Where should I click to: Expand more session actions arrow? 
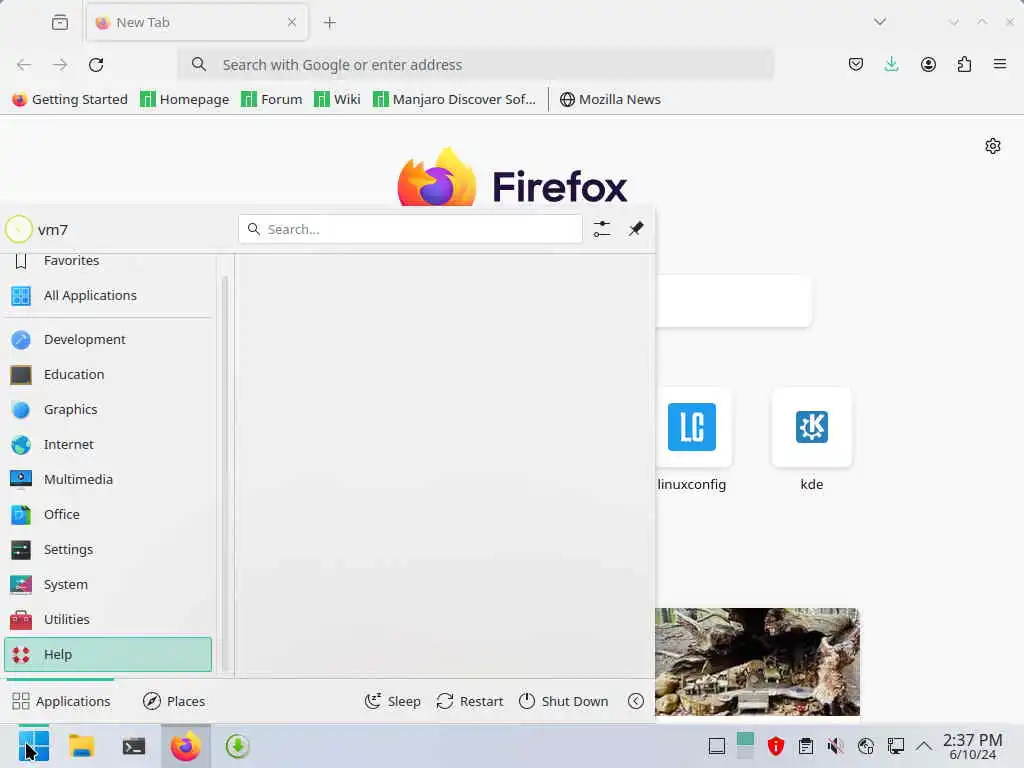point(635,701)
